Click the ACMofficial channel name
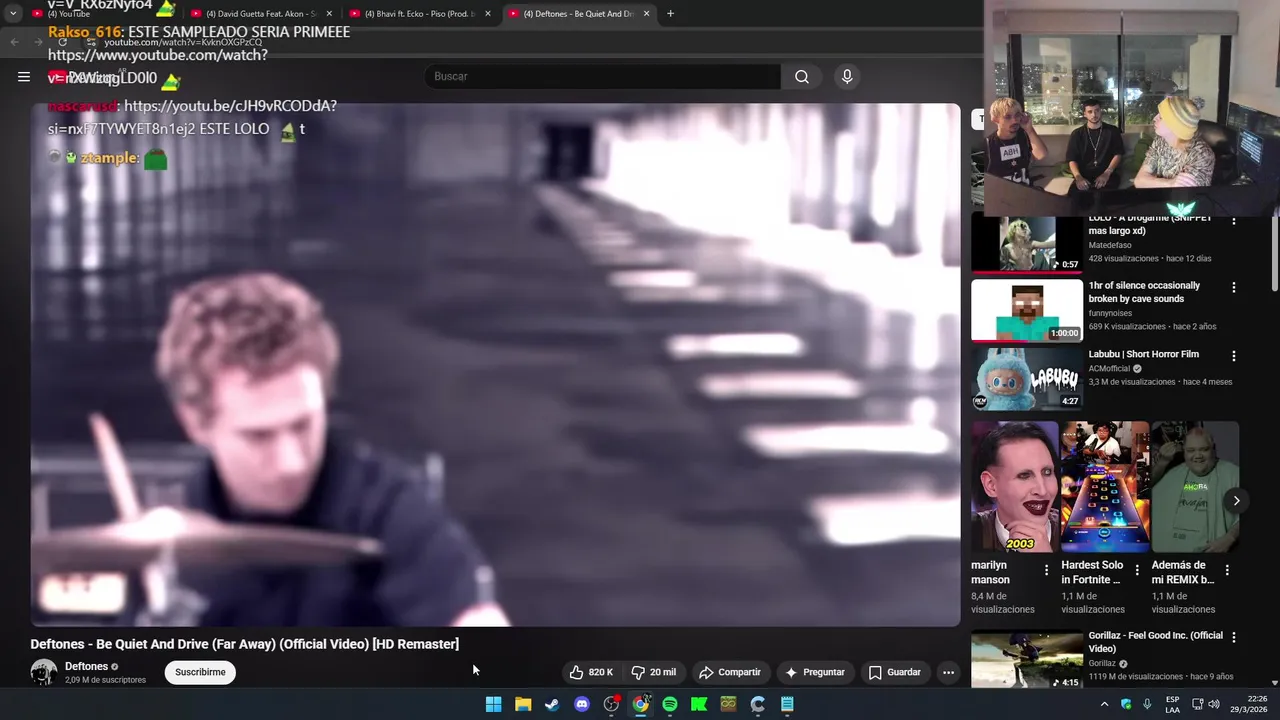The width and height of the screenshot is (1280, 720). tap(1109, 368)
